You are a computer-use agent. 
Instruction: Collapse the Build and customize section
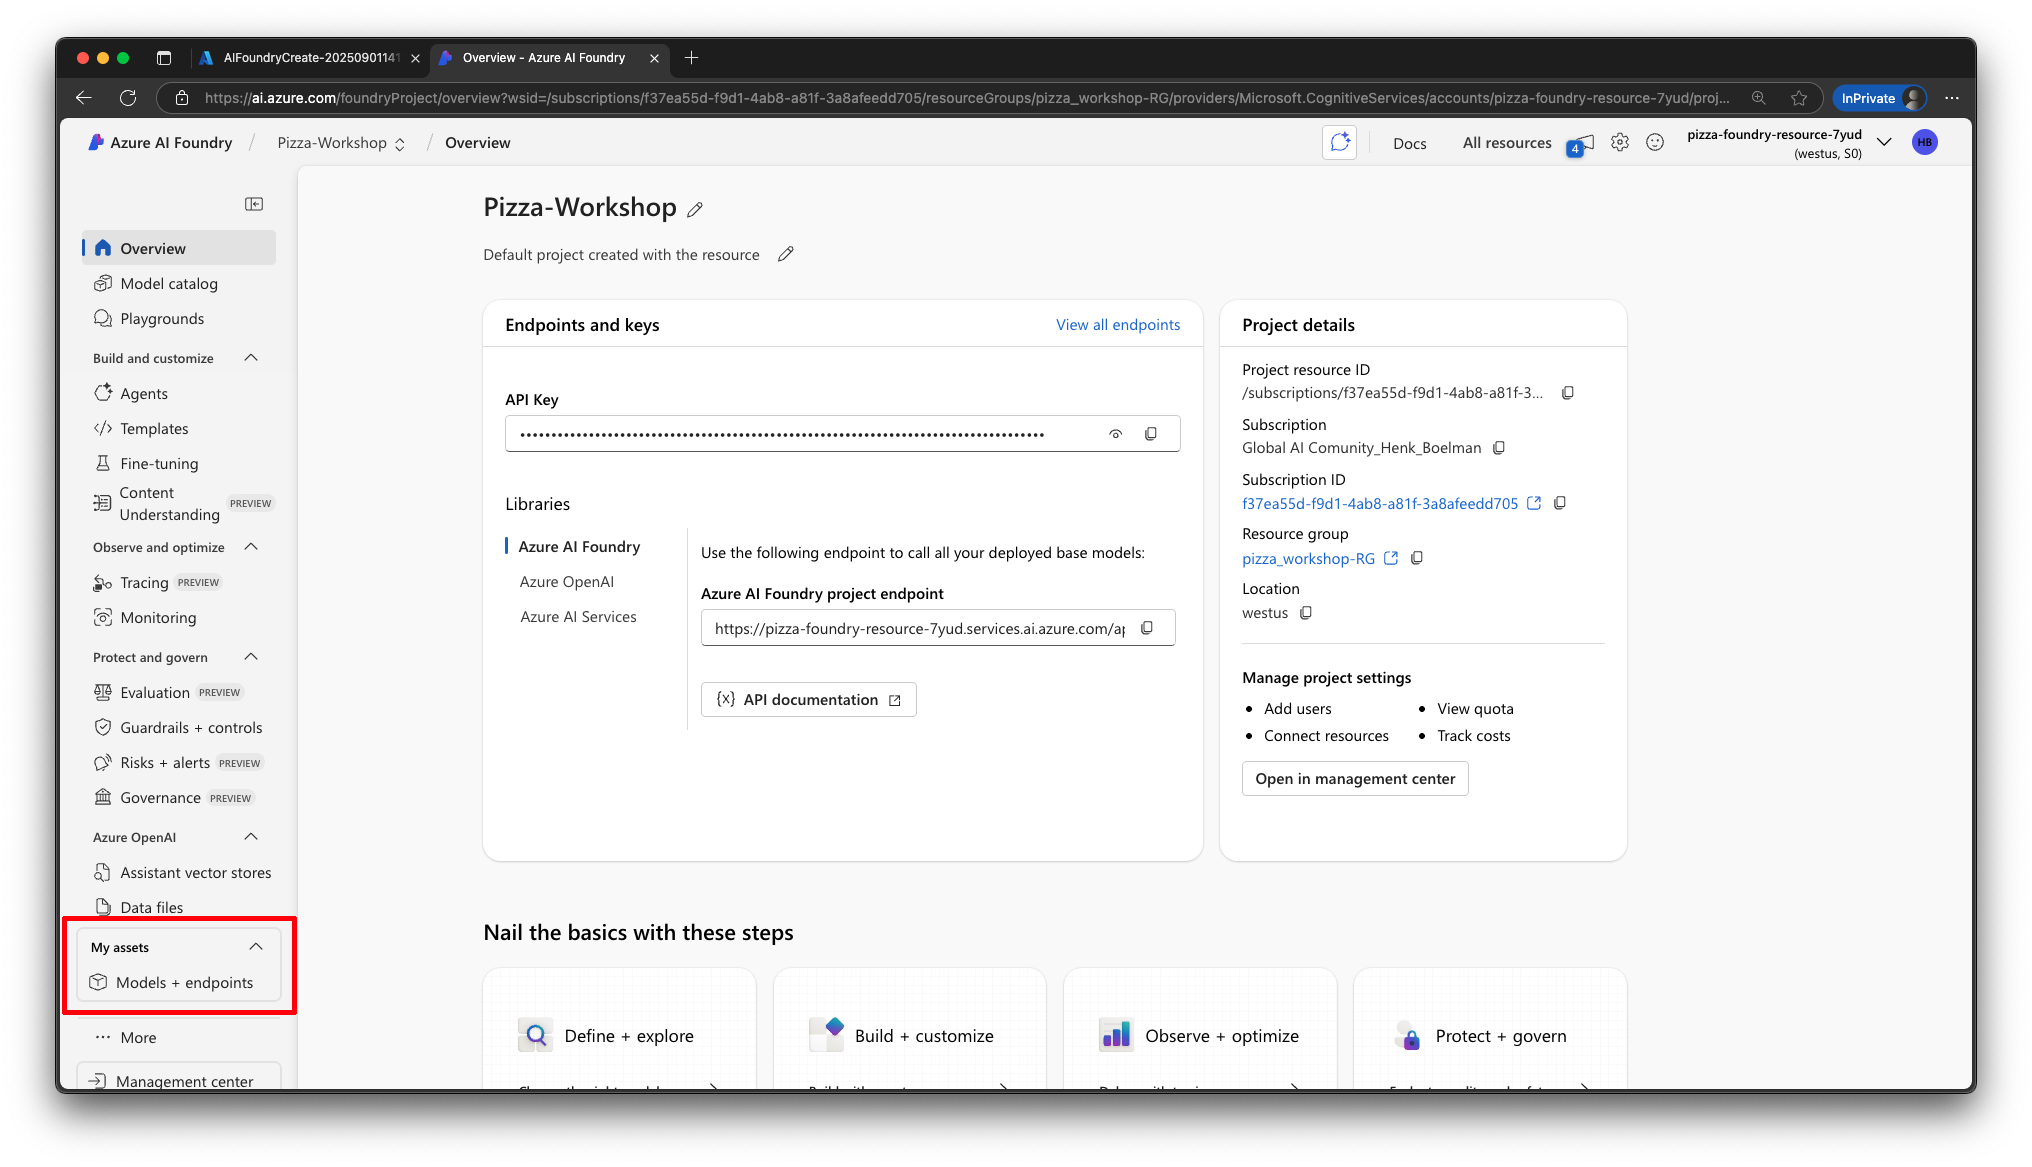(x=251, y=358)
